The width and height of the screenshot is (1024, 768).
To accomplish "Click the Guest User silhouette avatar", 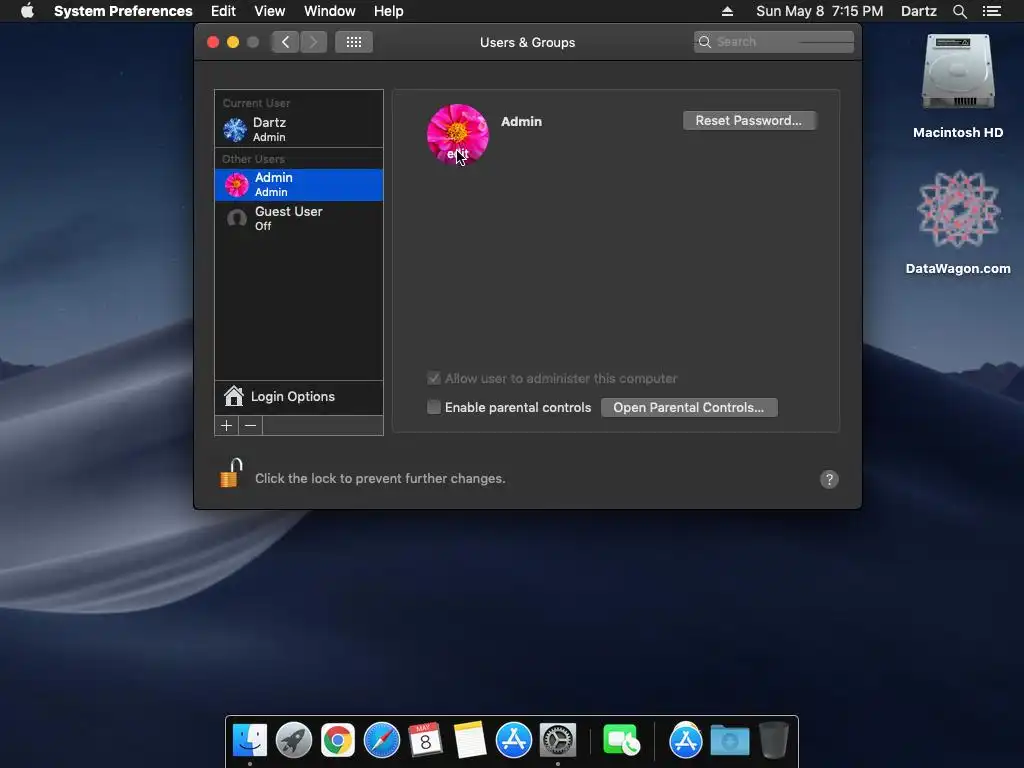I will (236, 218).
